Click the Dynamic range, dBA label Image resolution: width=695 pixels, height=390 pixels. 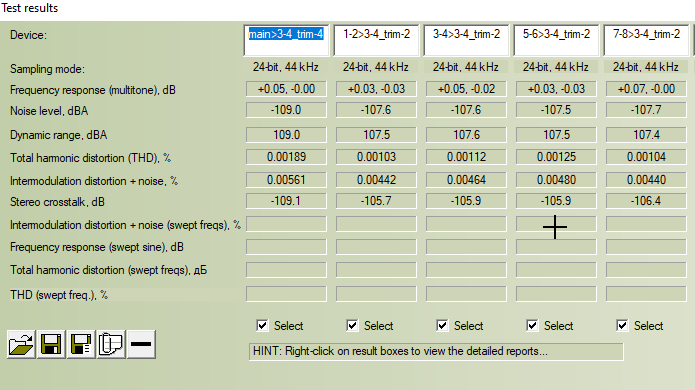tap(59, 135)
